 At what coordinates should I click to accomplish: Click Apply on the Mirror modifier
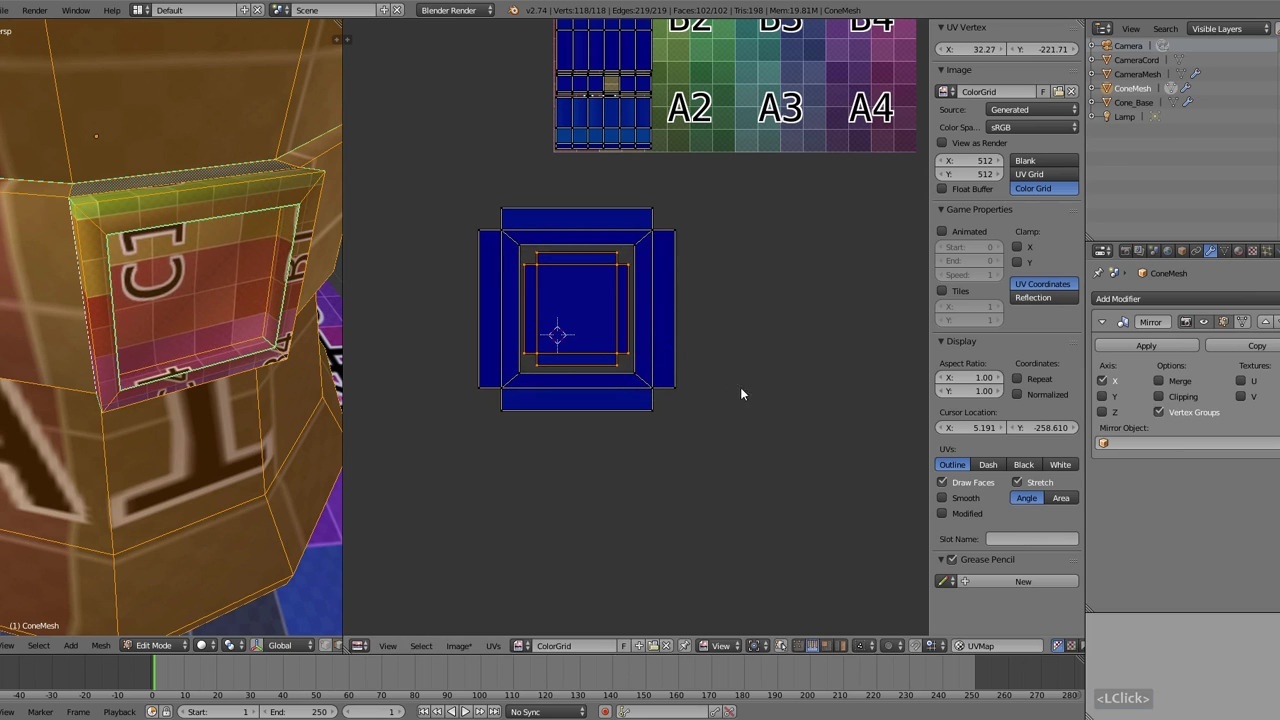point(1146,346)
